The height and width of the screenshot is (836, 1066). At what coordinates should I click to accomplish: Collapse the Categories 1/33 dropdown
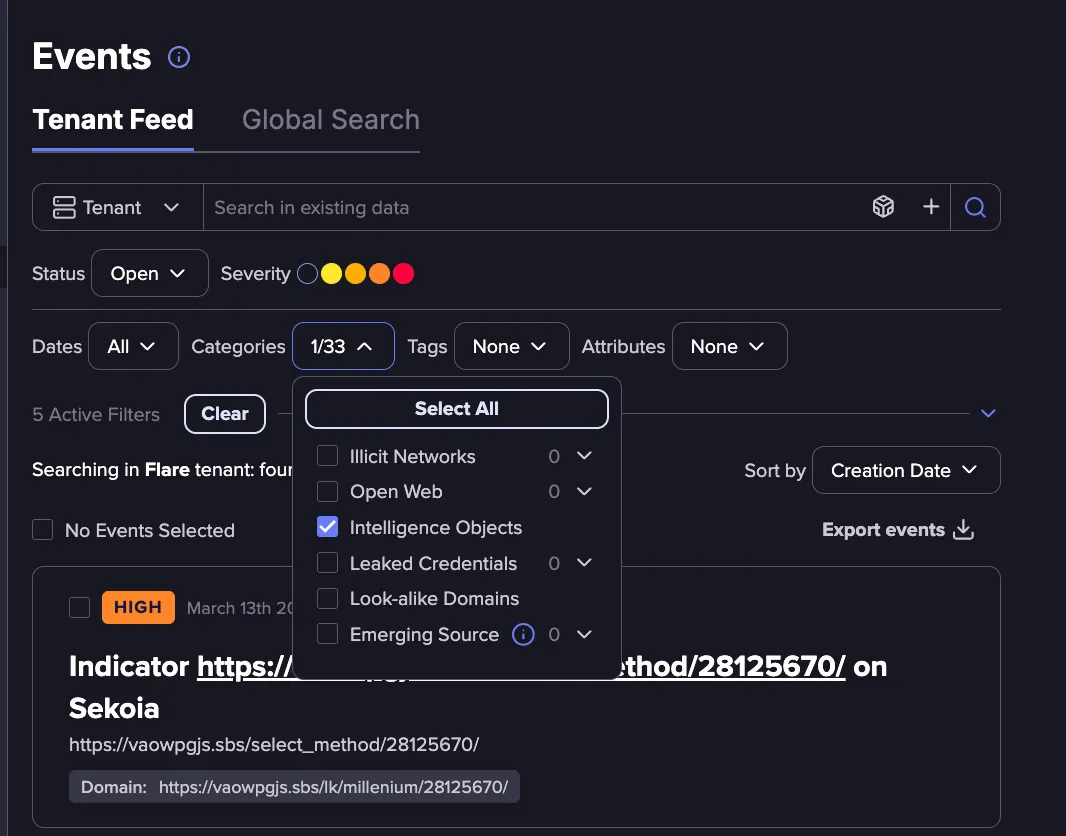click(x=343, y=346)
